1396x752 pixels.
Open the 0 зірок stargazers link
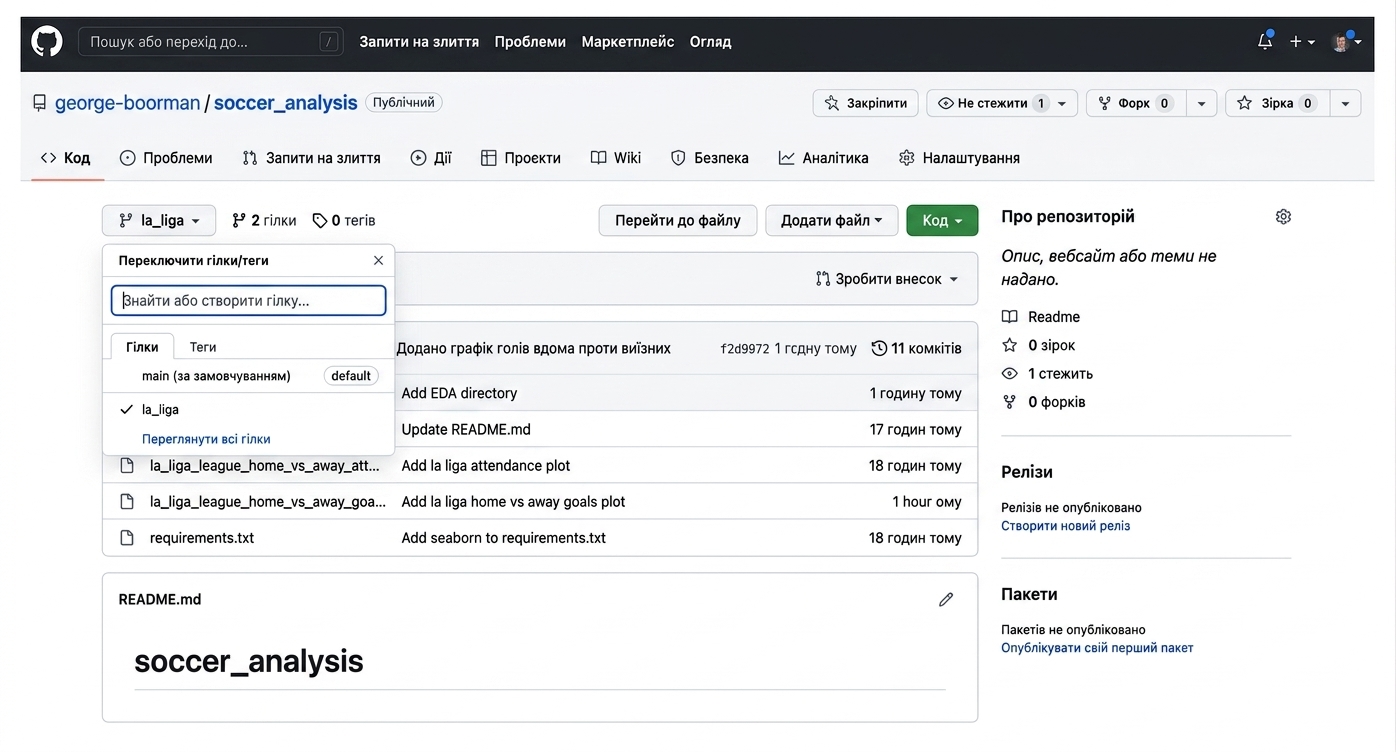1038,345
